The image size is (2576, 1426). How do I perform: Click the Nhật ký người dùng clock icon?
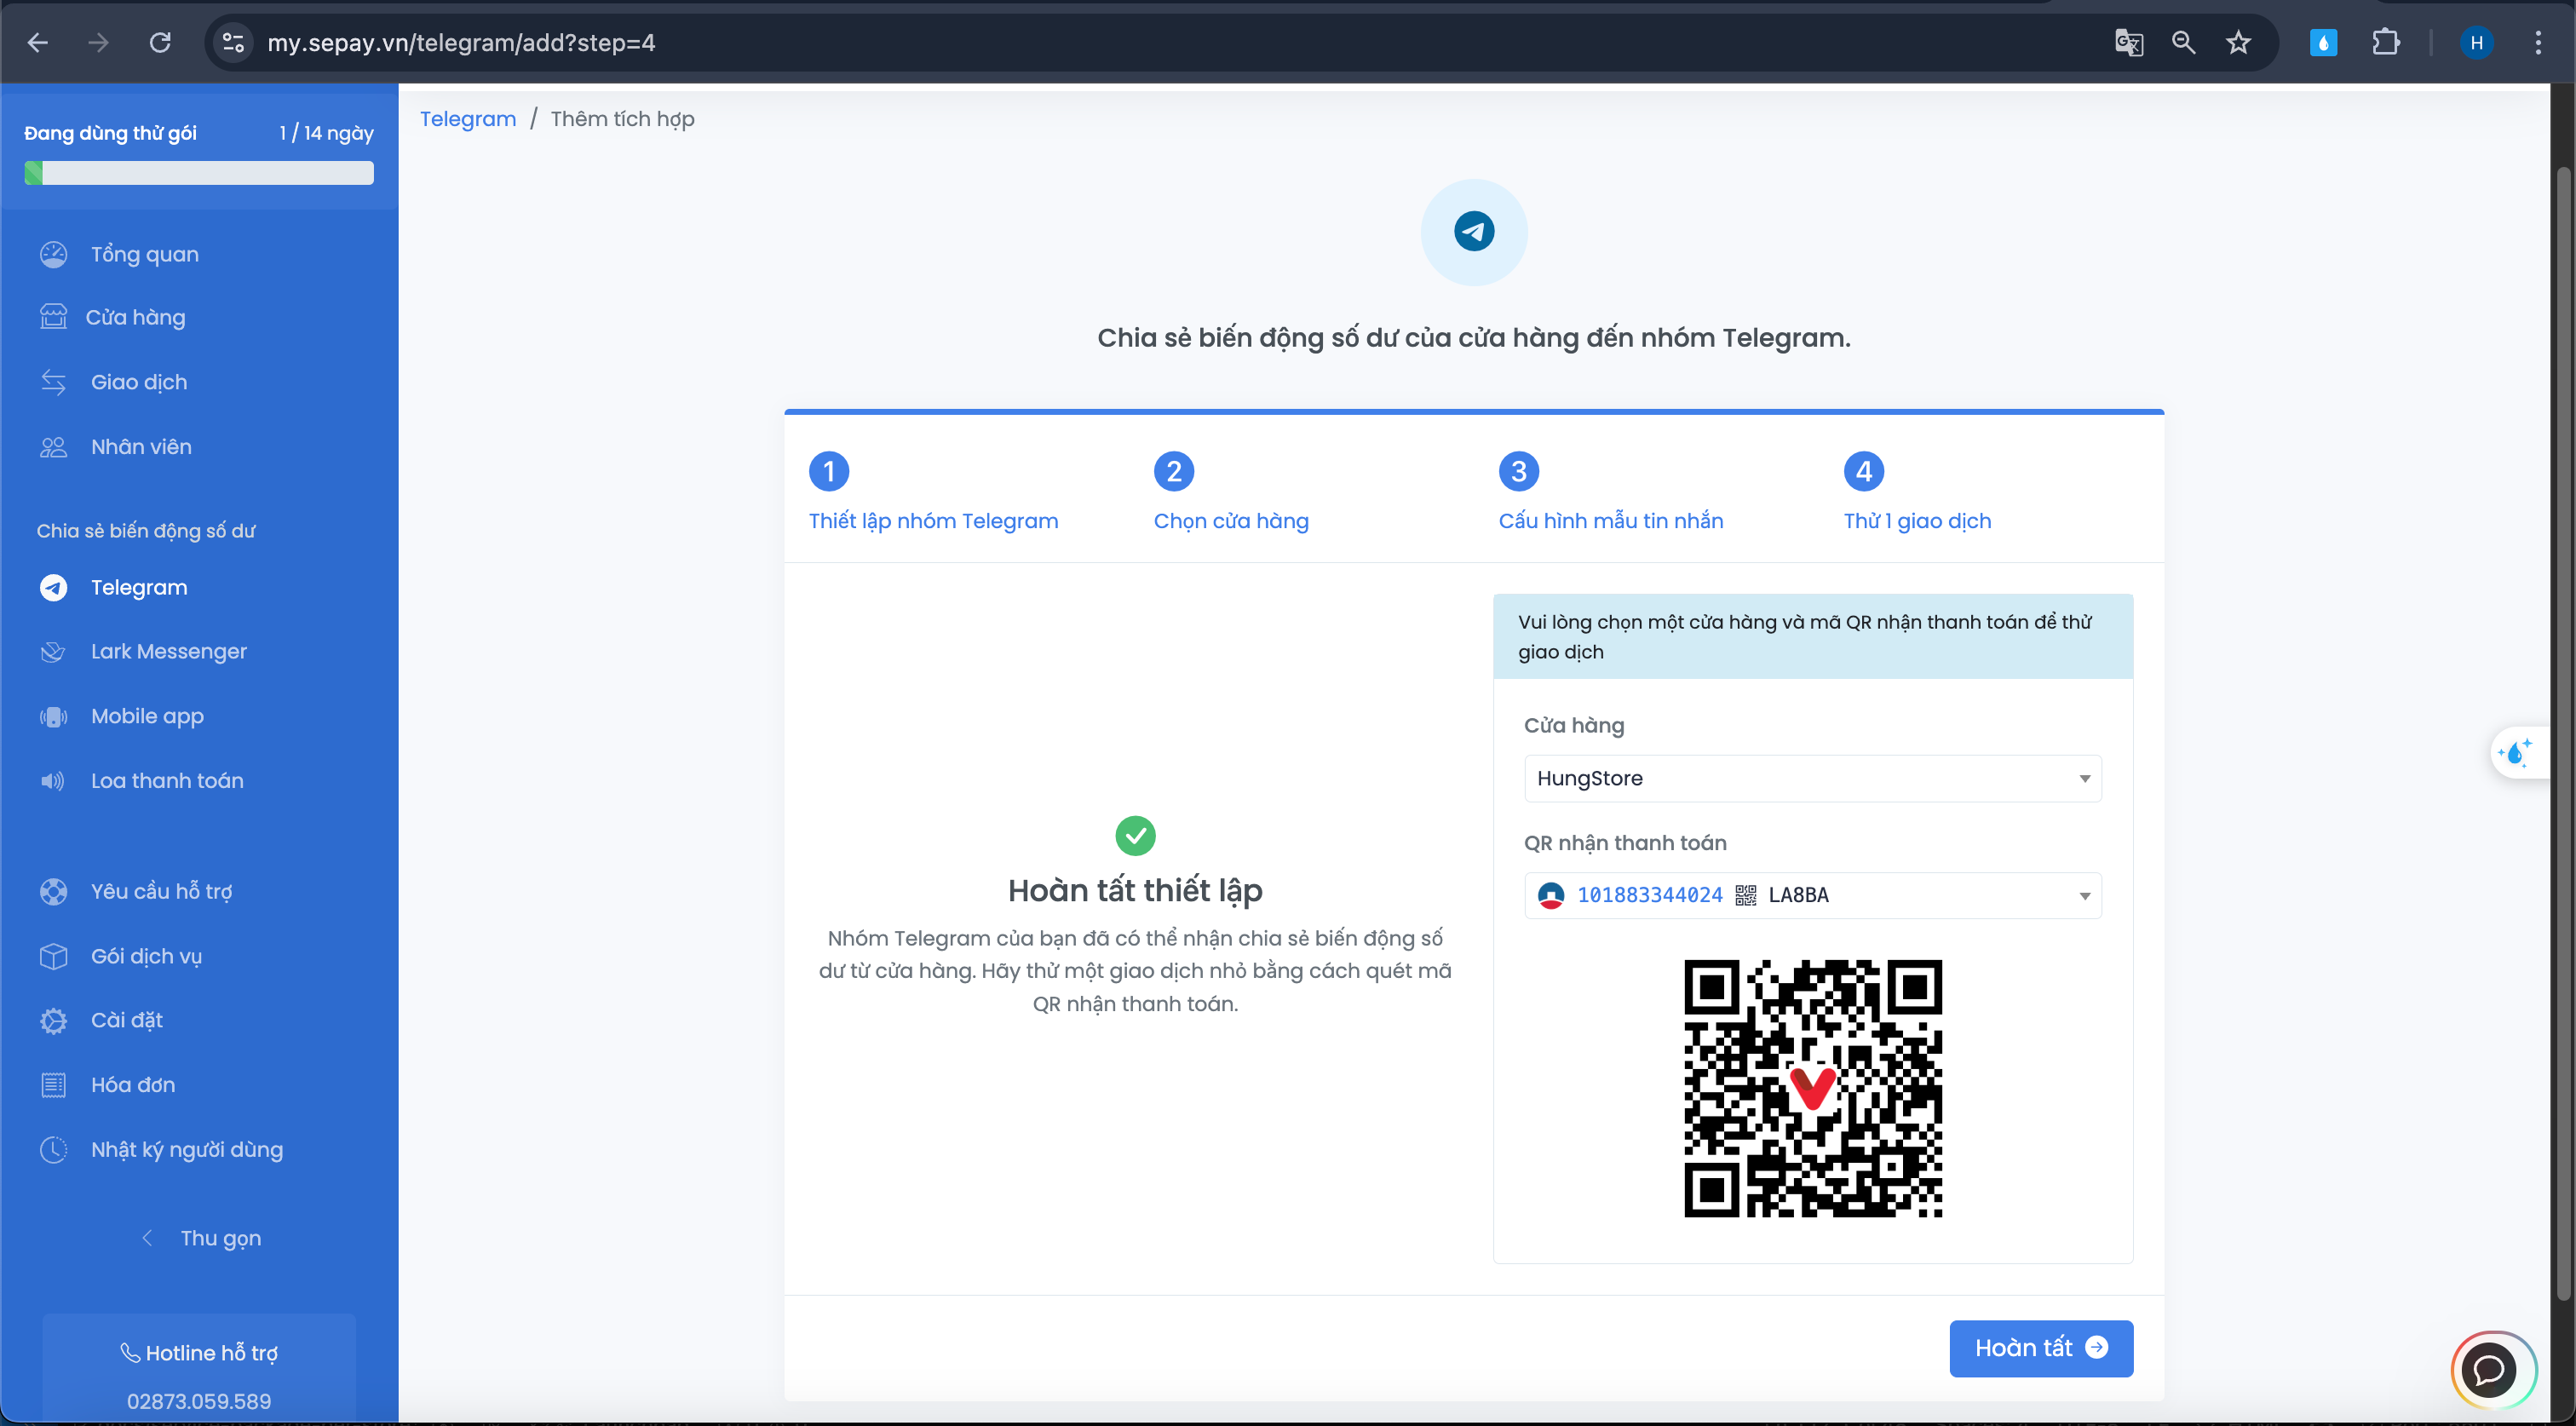click(54, 1150)
